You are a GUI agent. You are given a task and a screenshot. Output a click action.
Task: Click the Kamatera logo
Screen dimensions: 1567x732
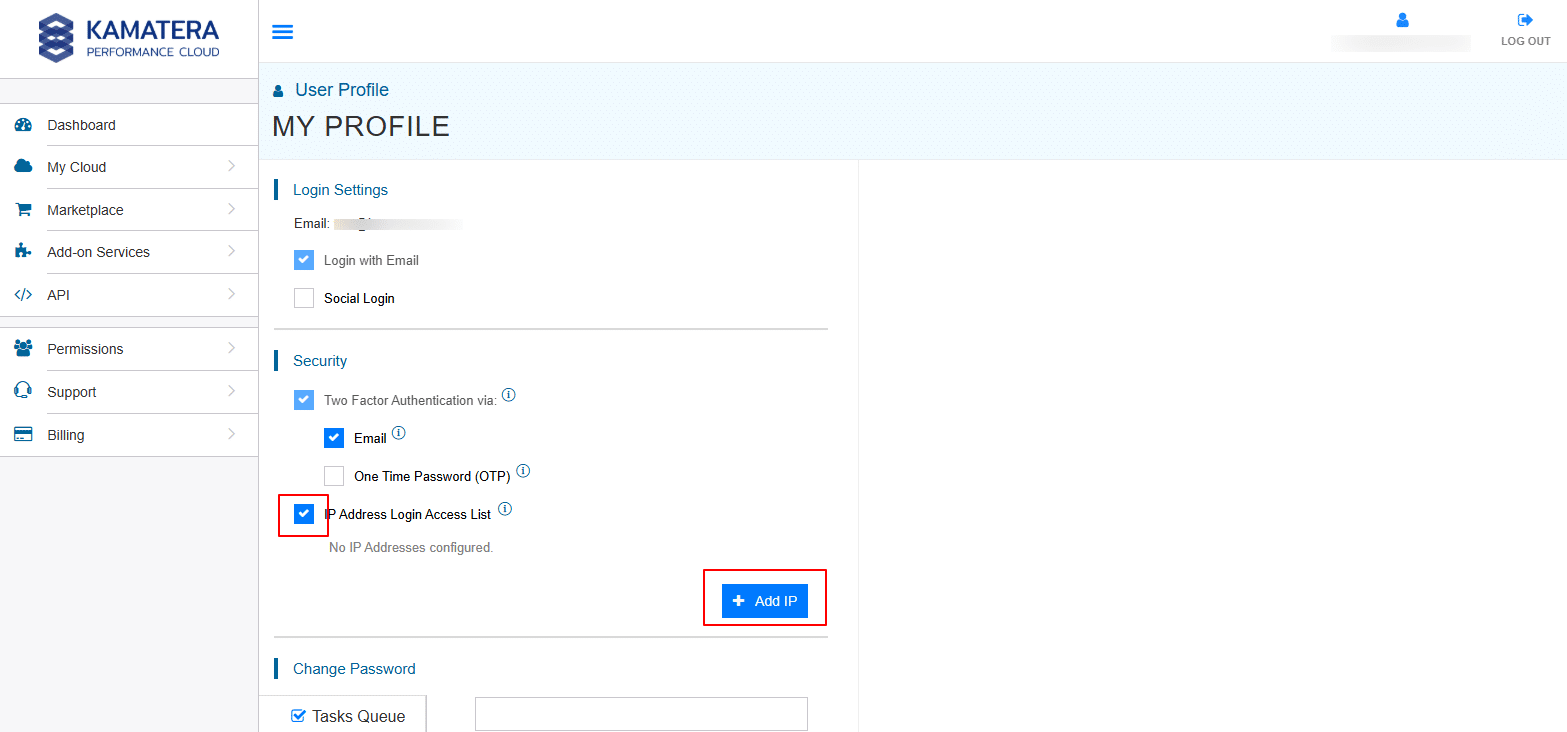click(128, 38)
